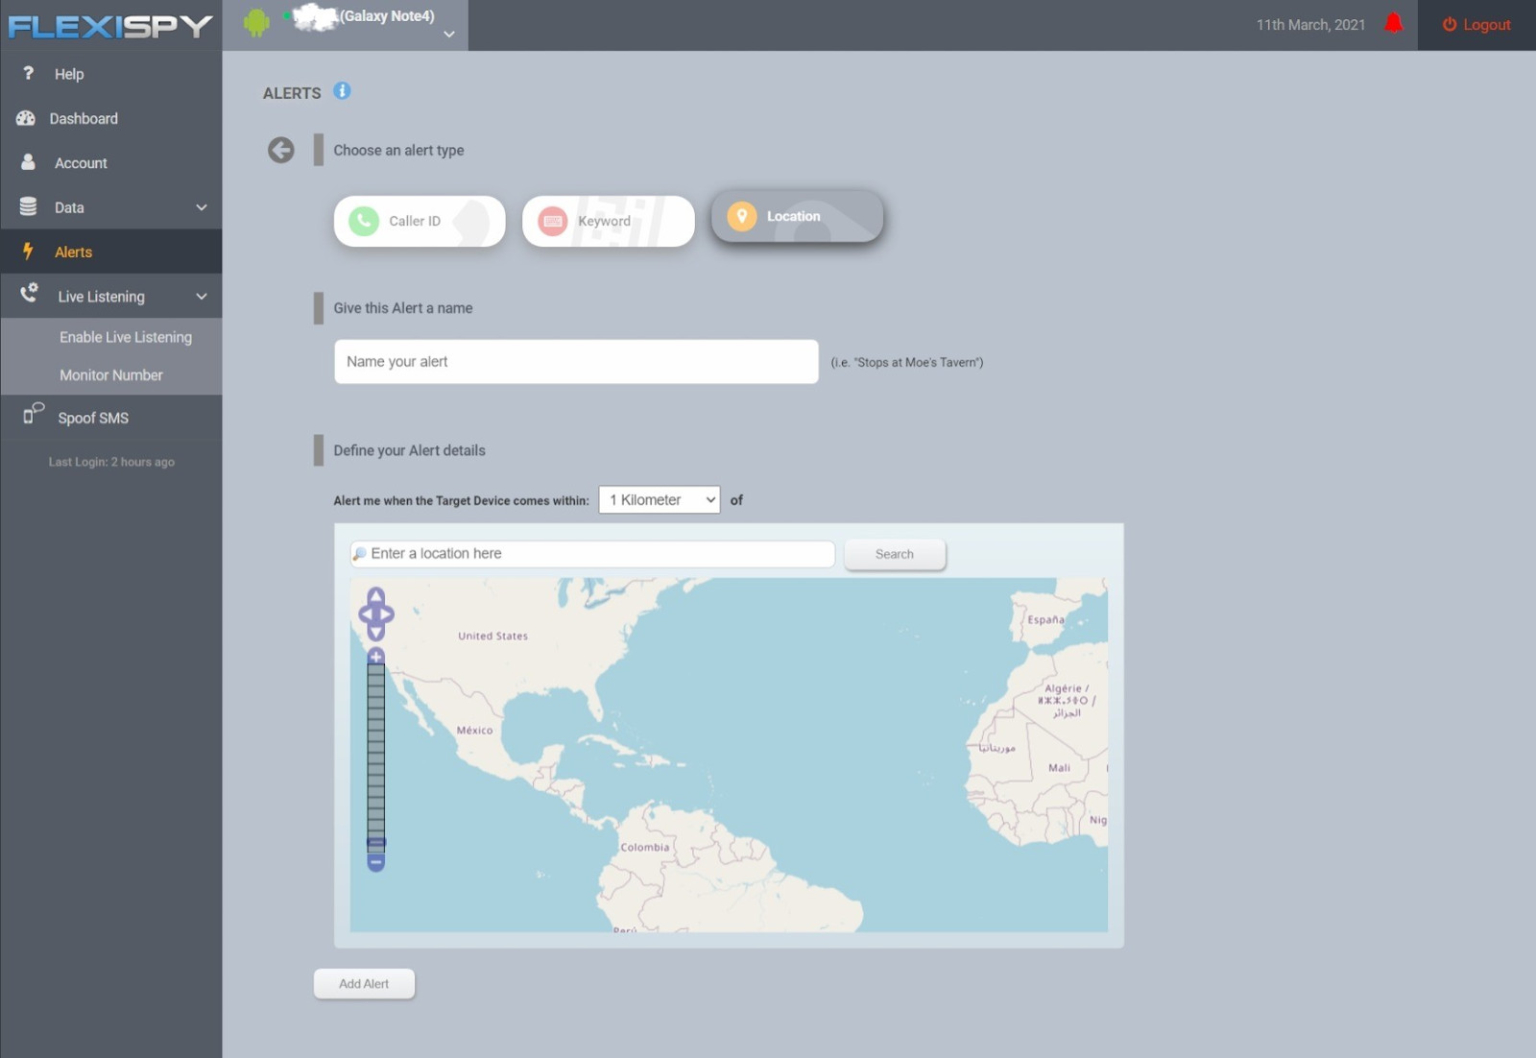Select the Caller ID alert type

[x=418, y=221]
